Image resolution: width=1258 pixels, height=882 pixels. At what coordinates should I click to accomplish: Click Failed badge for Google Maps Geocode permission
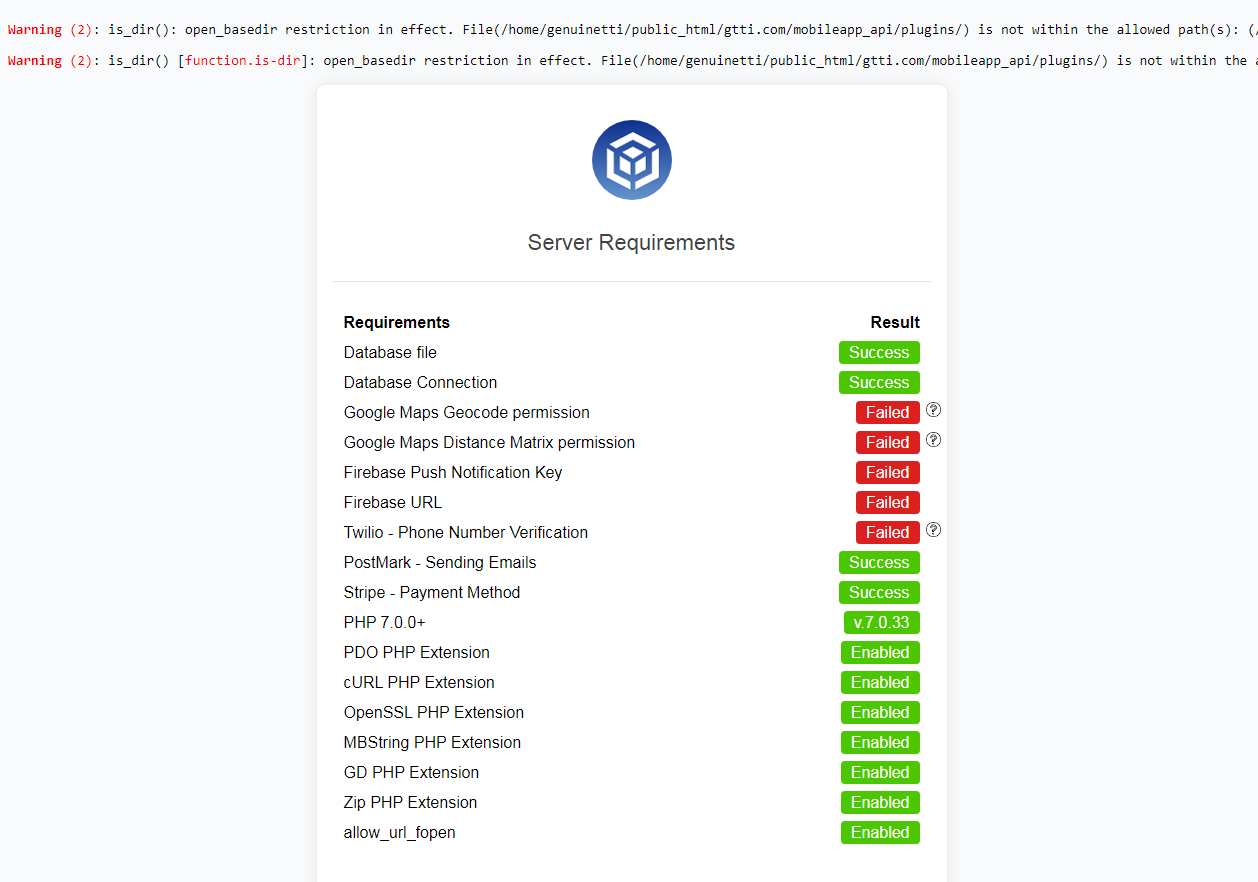(x=887, y=412)
